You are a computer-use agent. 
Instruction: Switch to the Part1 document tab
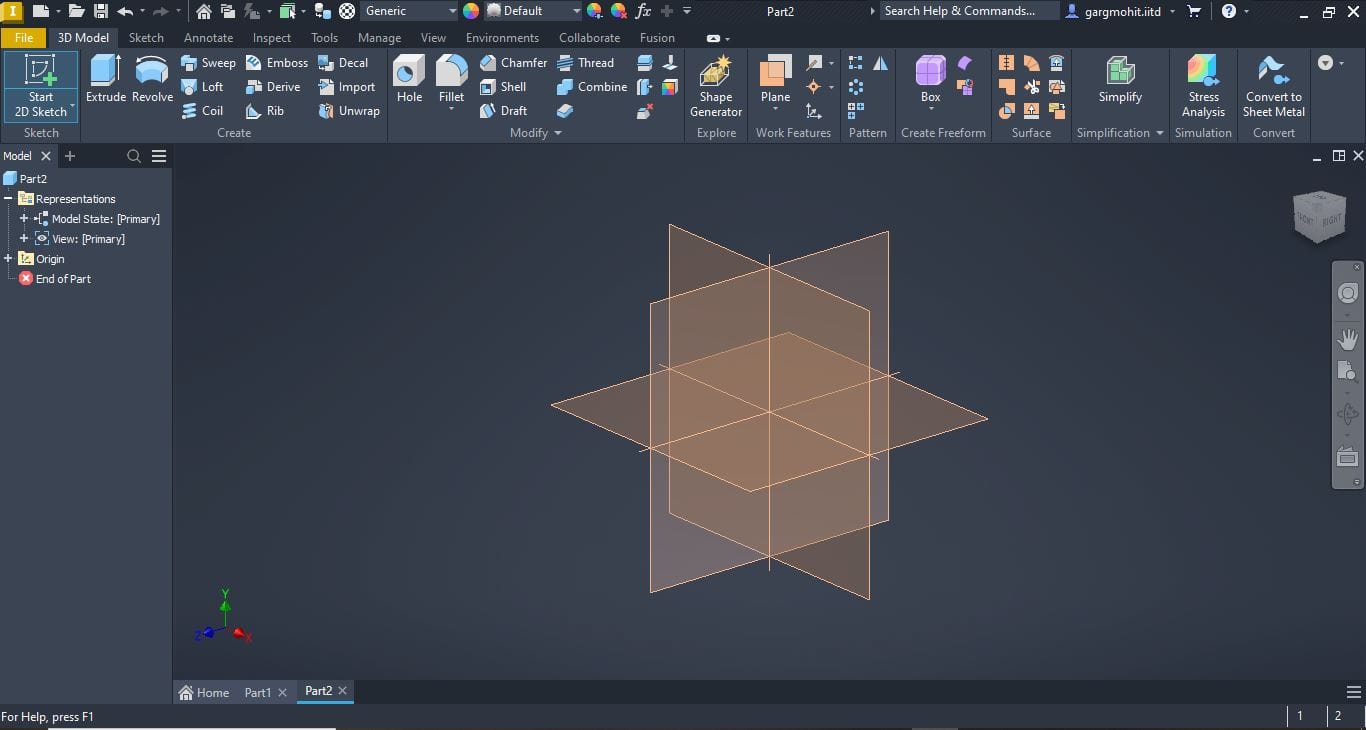[258, 692]
